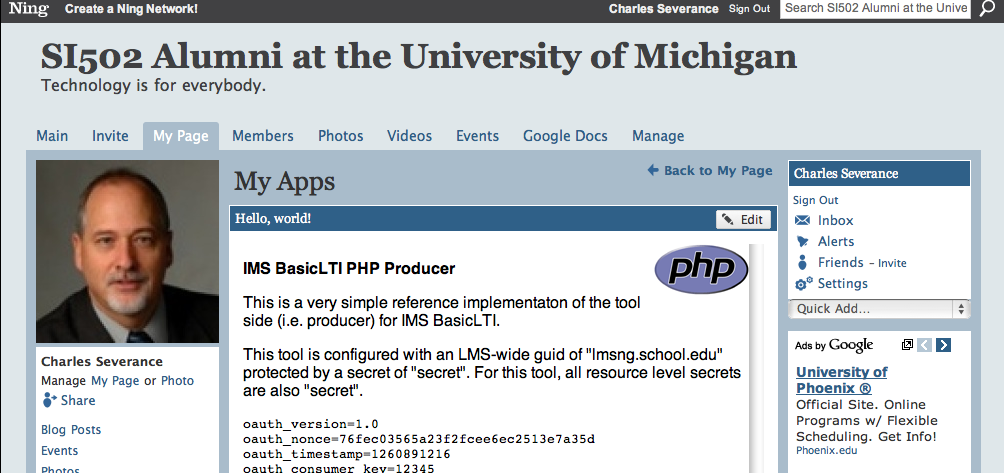This screenshot has width=1004, height=473.
Task: Open the Blog Posts link
Action: [x=71, y=429]
